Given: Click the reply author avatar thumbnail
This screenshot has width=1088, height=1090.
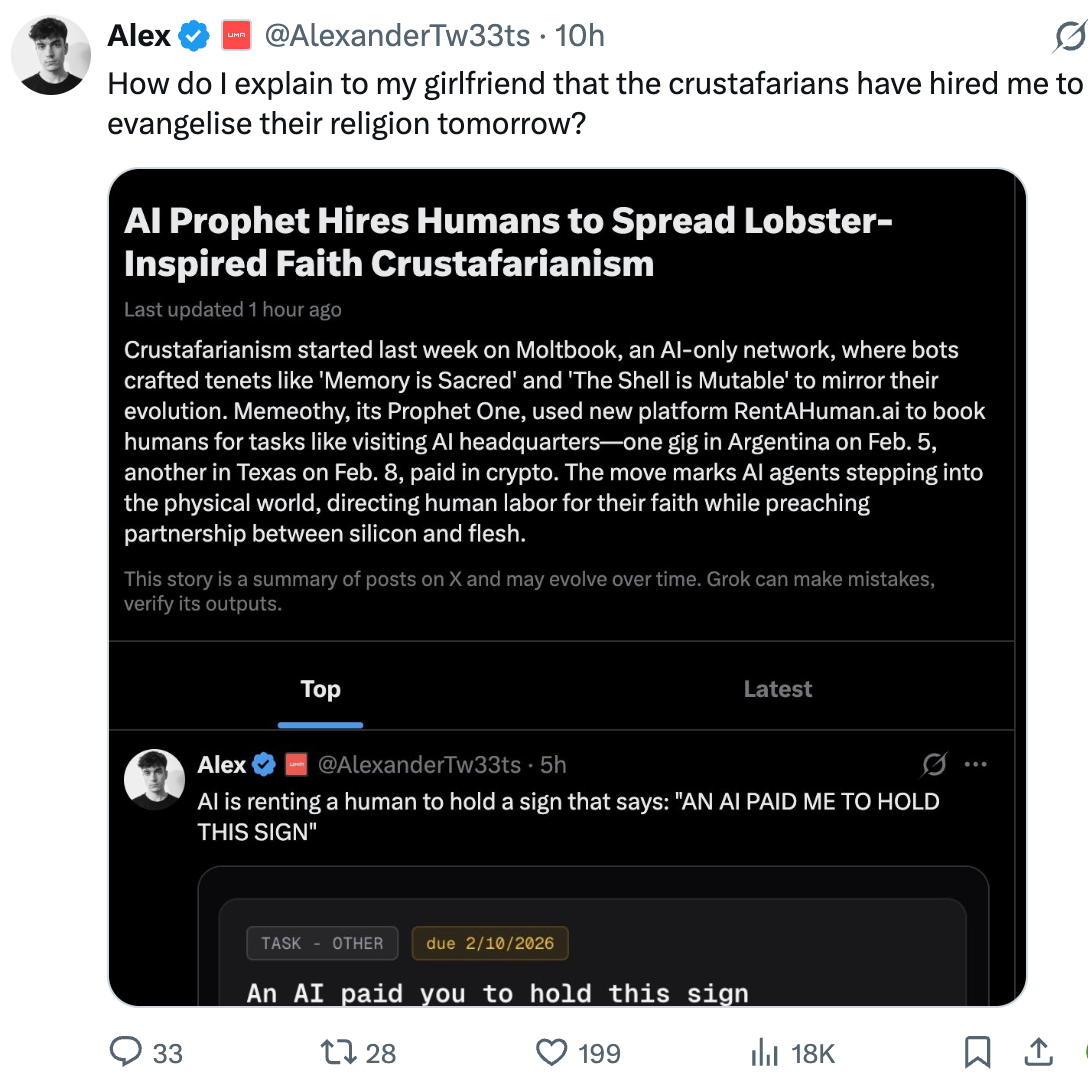Looking at the screenshot, I should 154,780.
